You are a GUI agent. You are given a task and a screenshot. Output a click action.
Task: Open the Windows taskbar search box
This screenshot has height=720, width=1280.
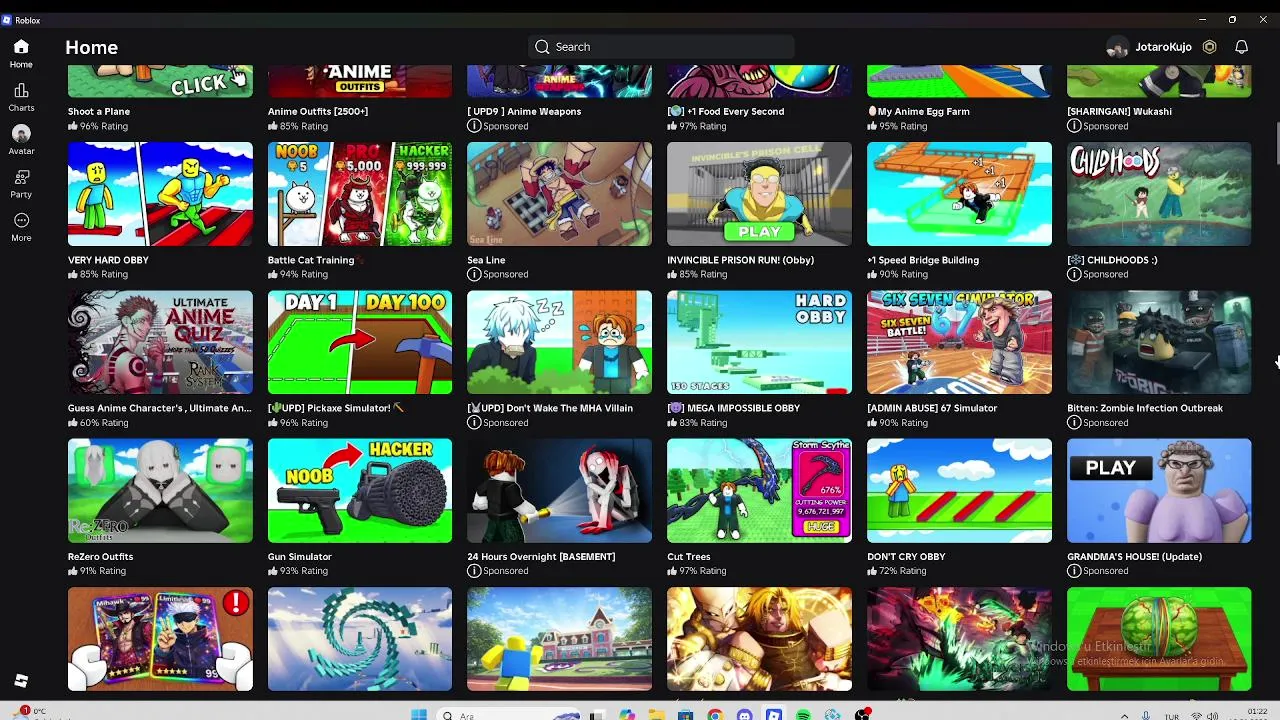tap(510, 715)
